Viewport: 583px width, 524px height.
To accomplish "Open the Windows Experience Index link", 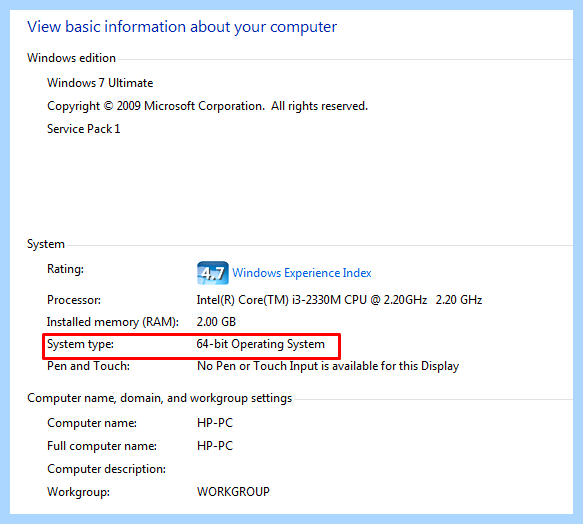I will point(302,273).
